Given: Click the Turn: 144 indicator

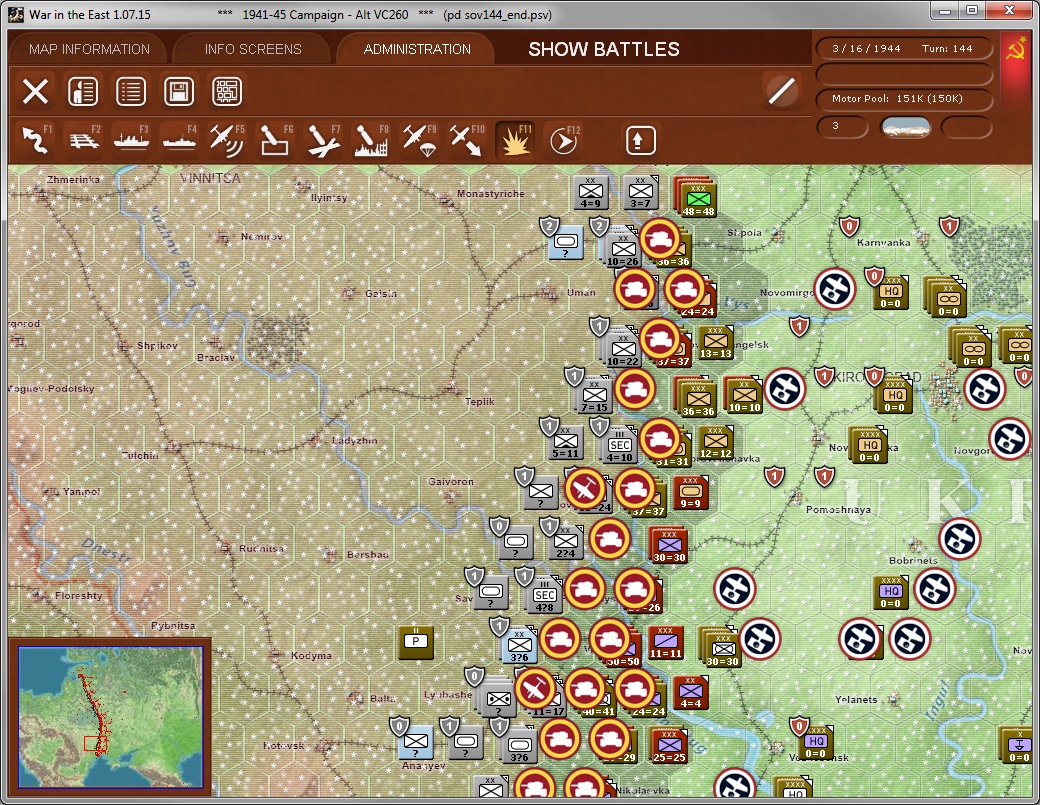Looking at the screenshot, I should pyautogui.click(x=947, y=48).
